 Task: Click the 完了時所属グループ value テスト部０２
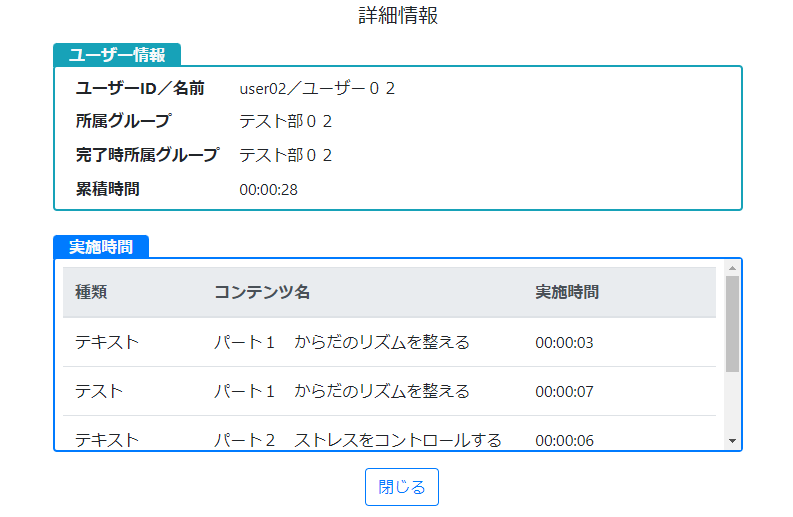(x=286, y=155)
